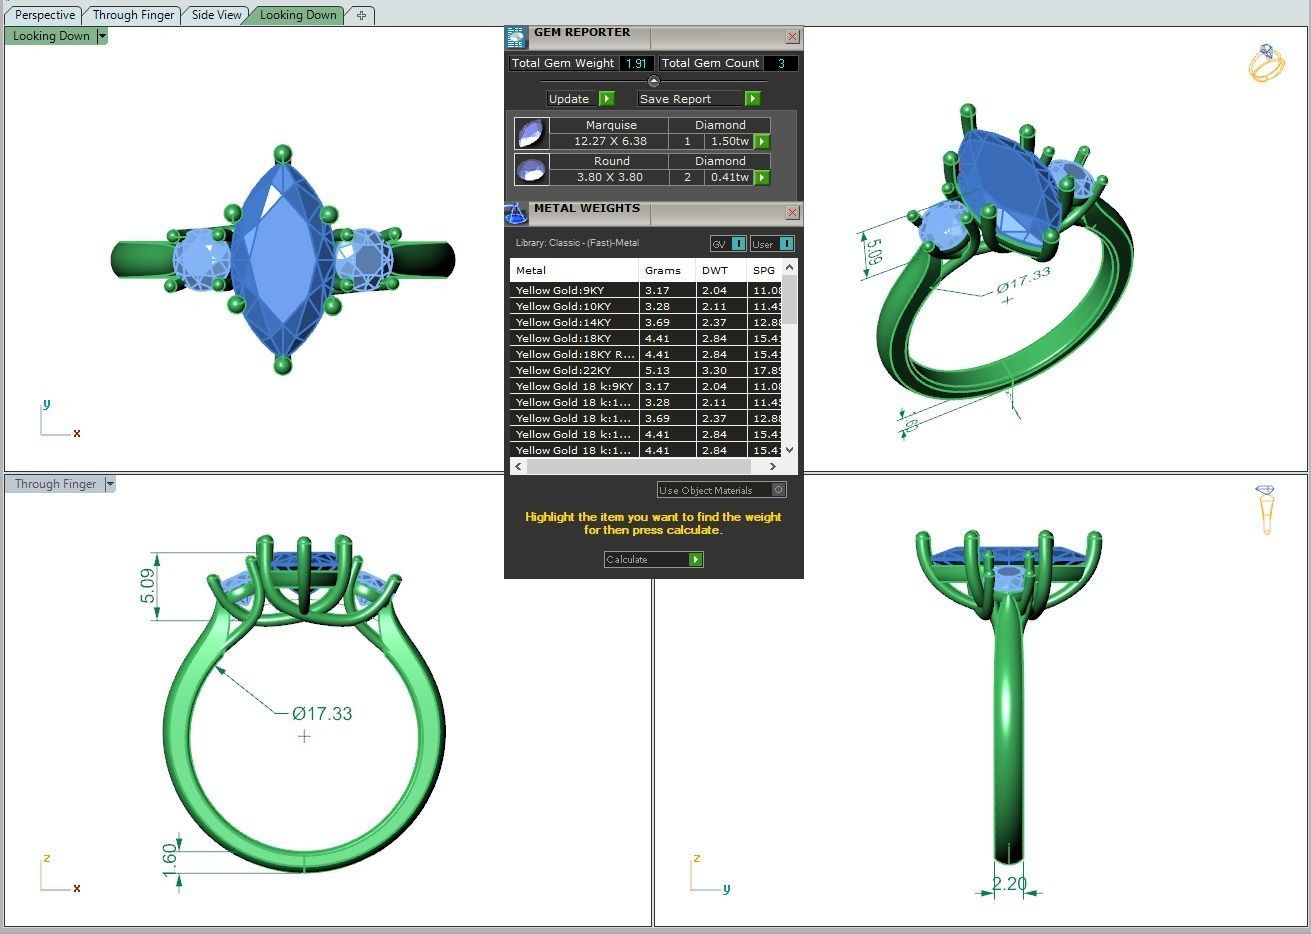Select Yellow Gold:22KY row
This screenshot has width=1311, height=934.
[x=646, y=370]
